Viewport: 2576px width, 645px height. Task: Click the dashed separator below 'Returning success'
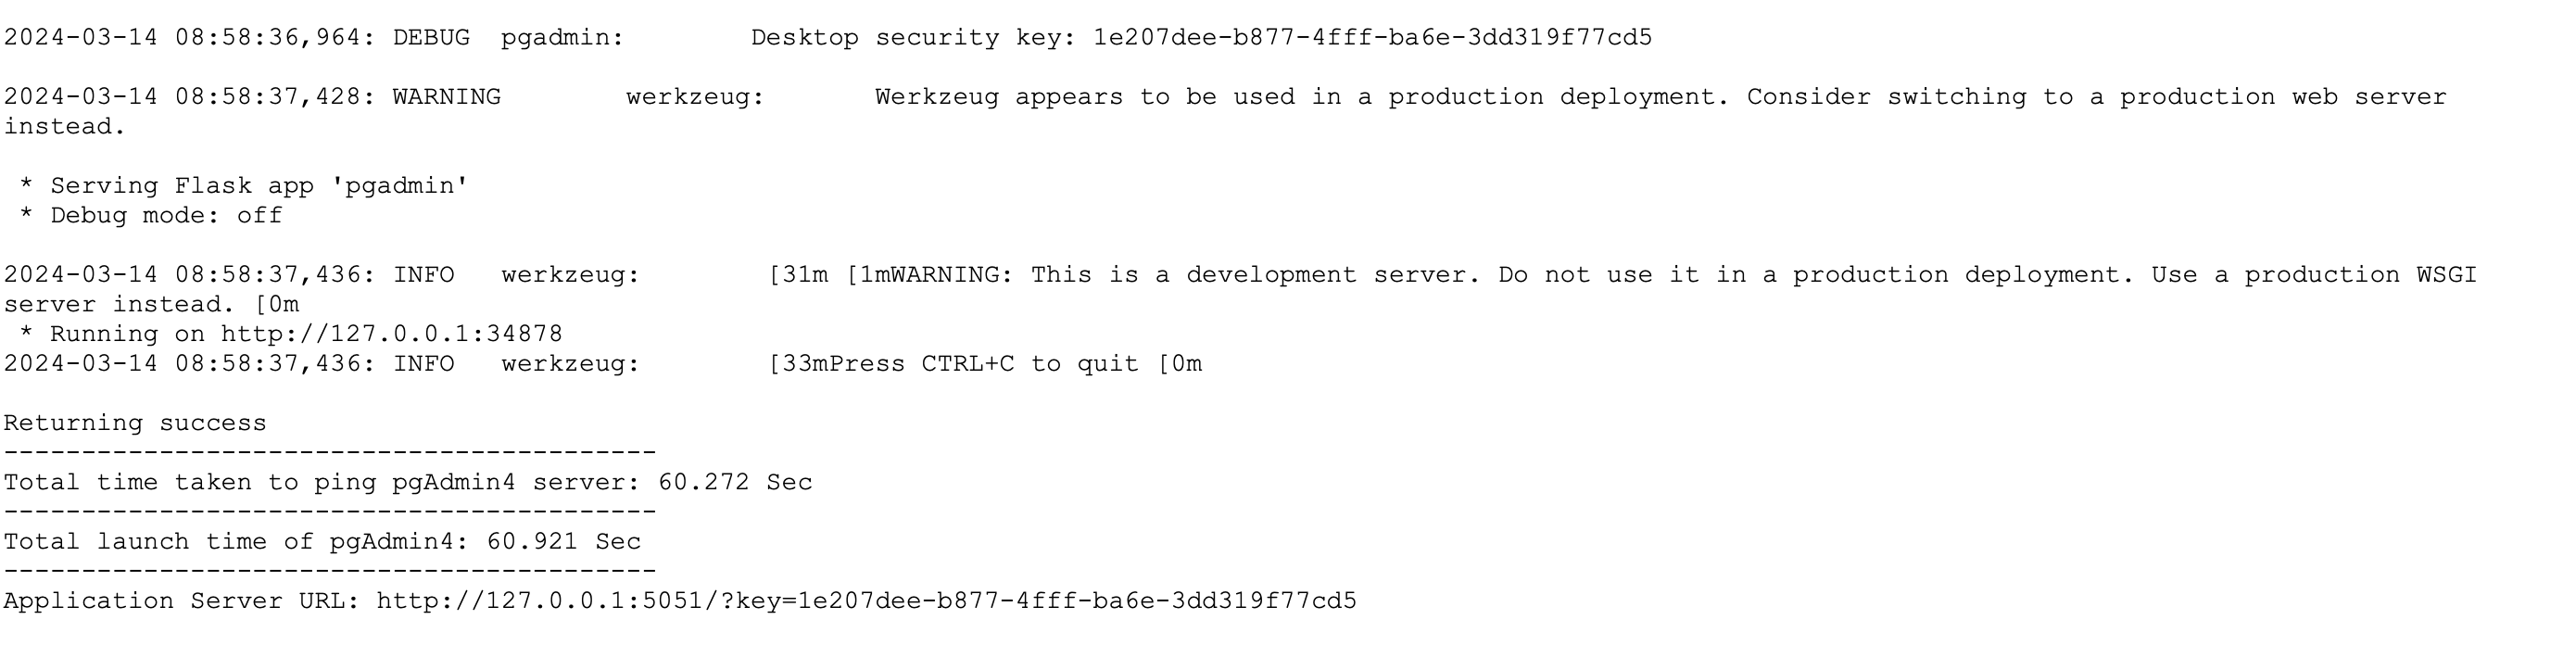[x=330, y=454]
